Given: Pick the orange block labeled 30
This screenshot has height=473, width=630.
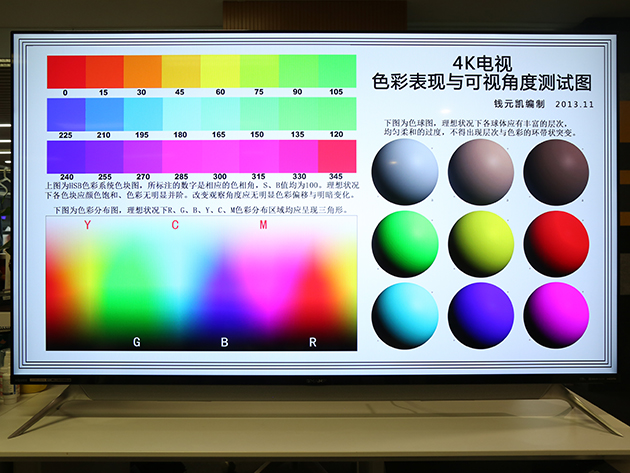Looking at the screenshot, I should point(143,72).
